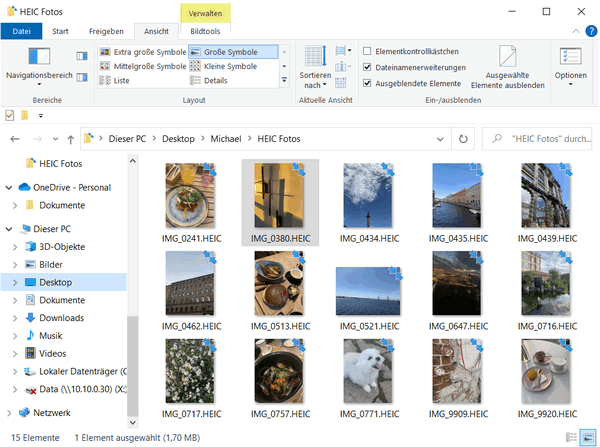Image resolution: width=600 pixels, height=447 pixels.
Task: Open the help question mark icon
Action: 591,31
